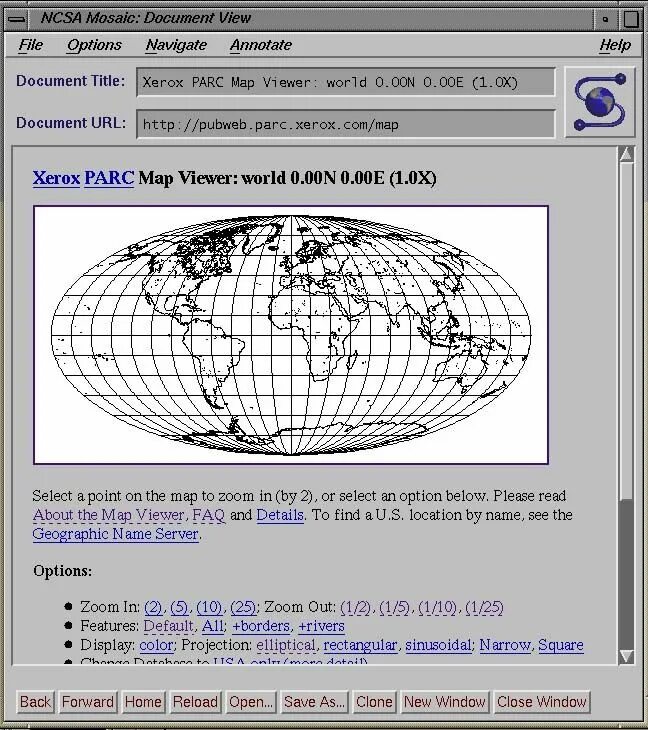The image size is (648, 730).
Task: Zoom out by (1/10) link
Action: point(438,607)
